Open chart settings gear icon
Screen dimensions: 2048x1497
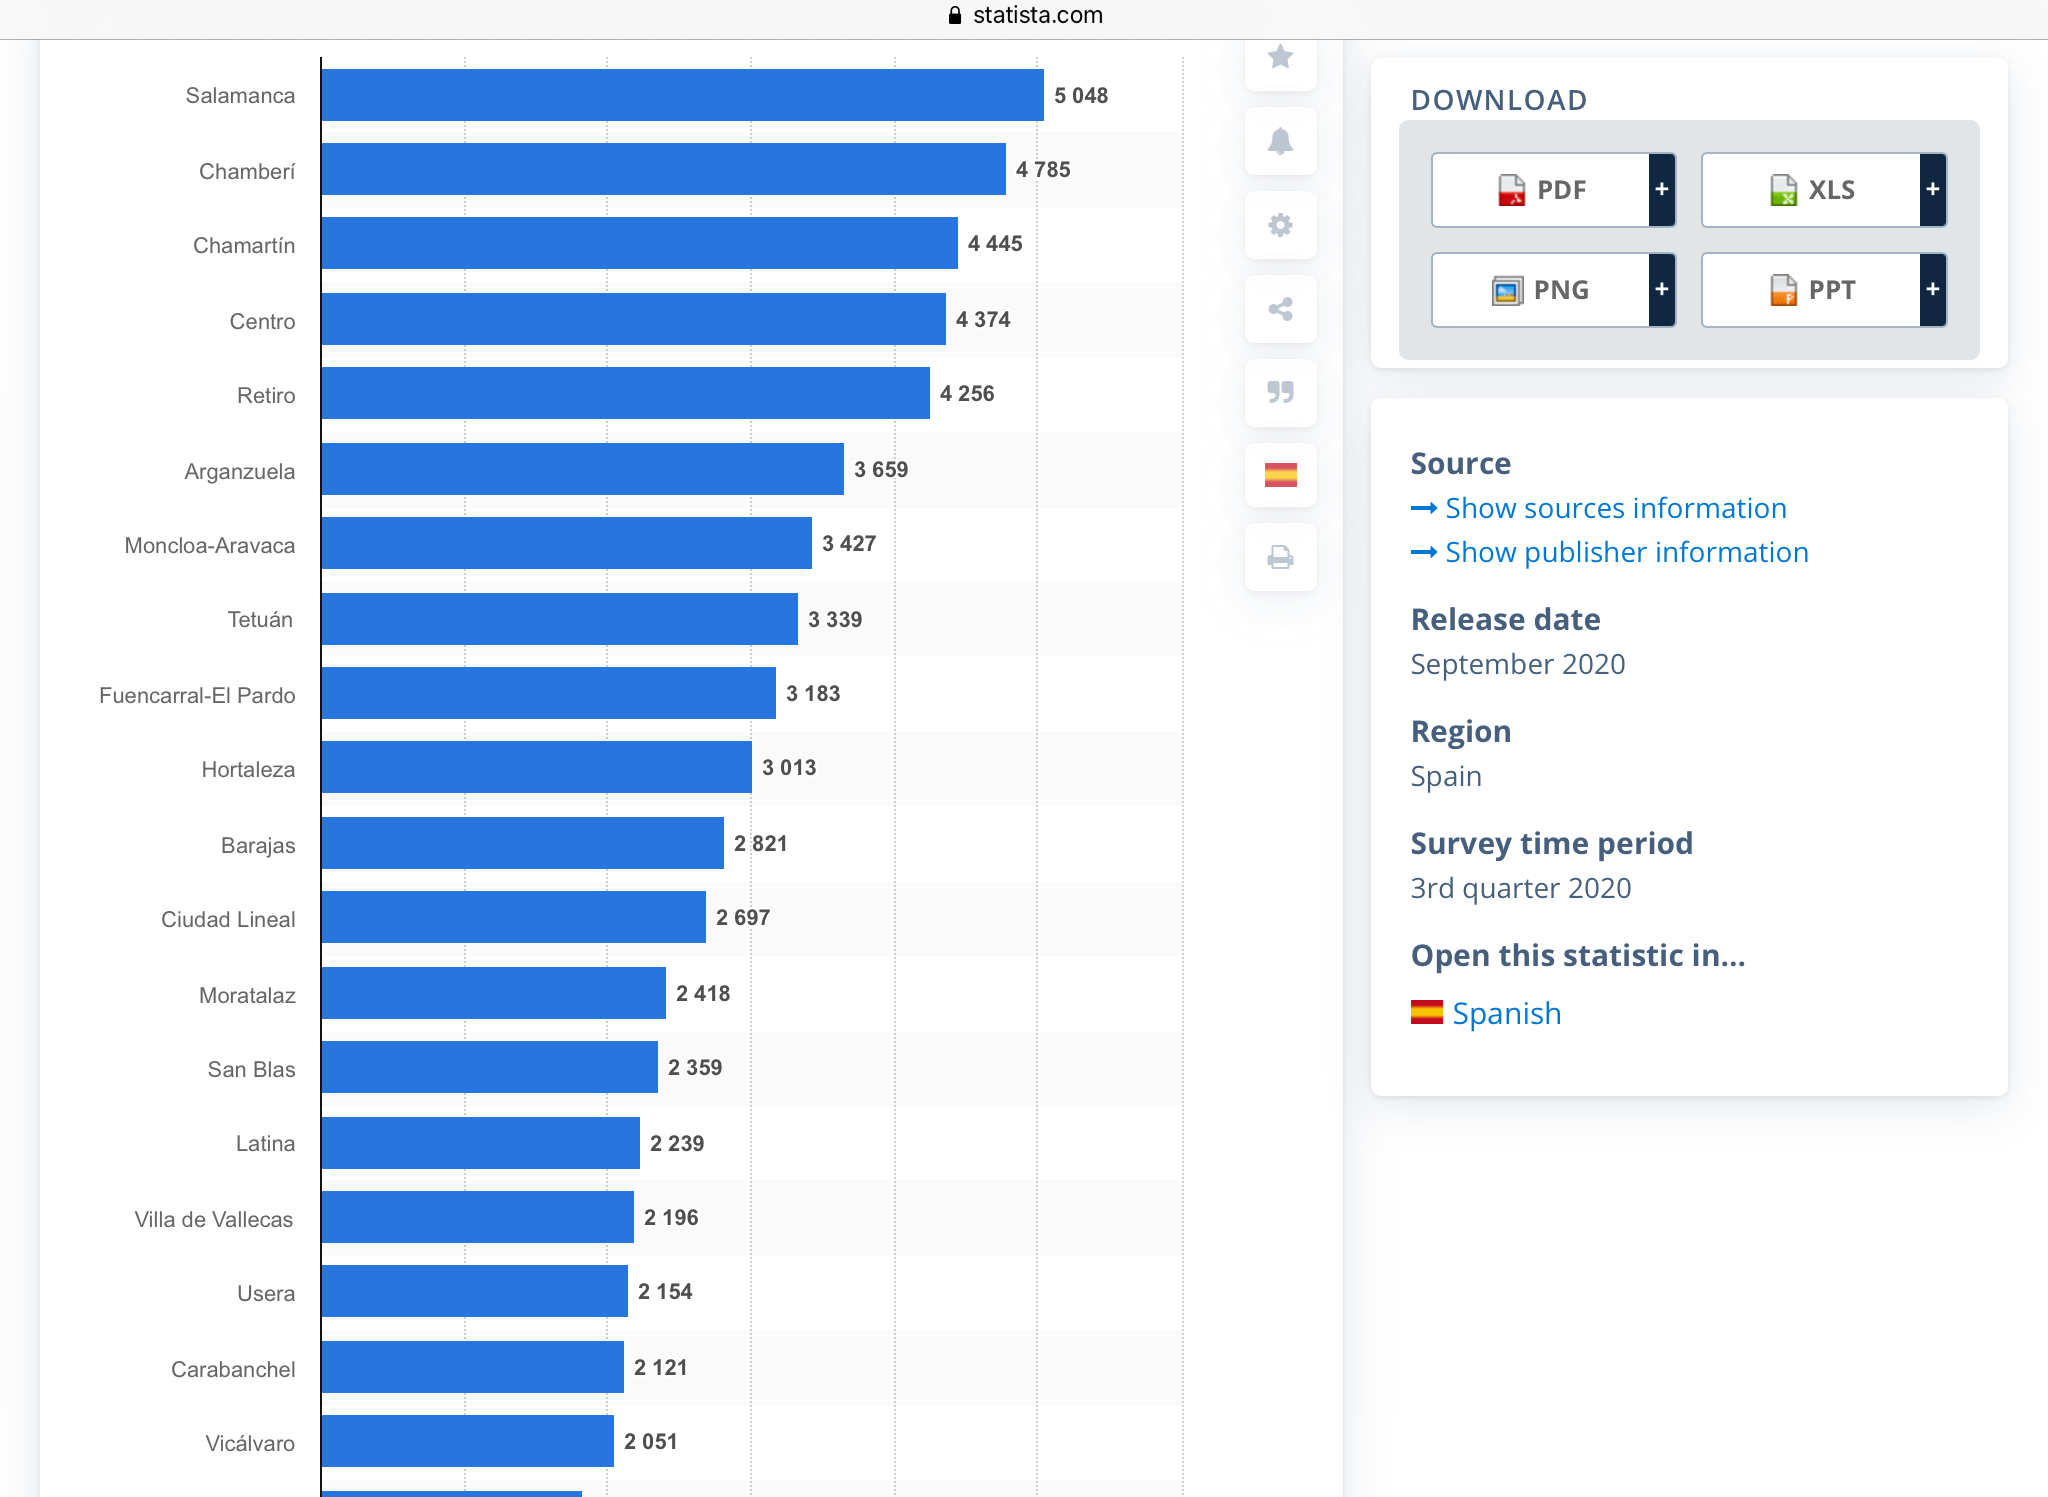(x=1280, y=225)
